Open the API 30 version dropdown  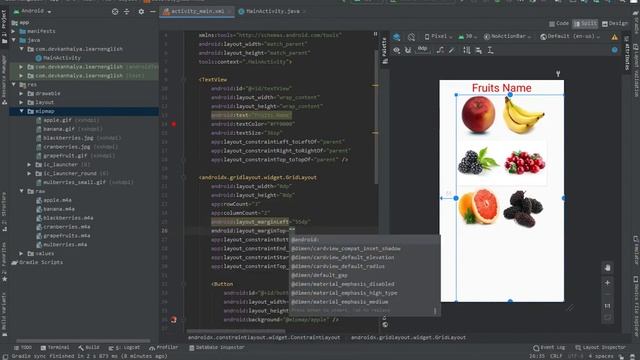tap(467, 37)
